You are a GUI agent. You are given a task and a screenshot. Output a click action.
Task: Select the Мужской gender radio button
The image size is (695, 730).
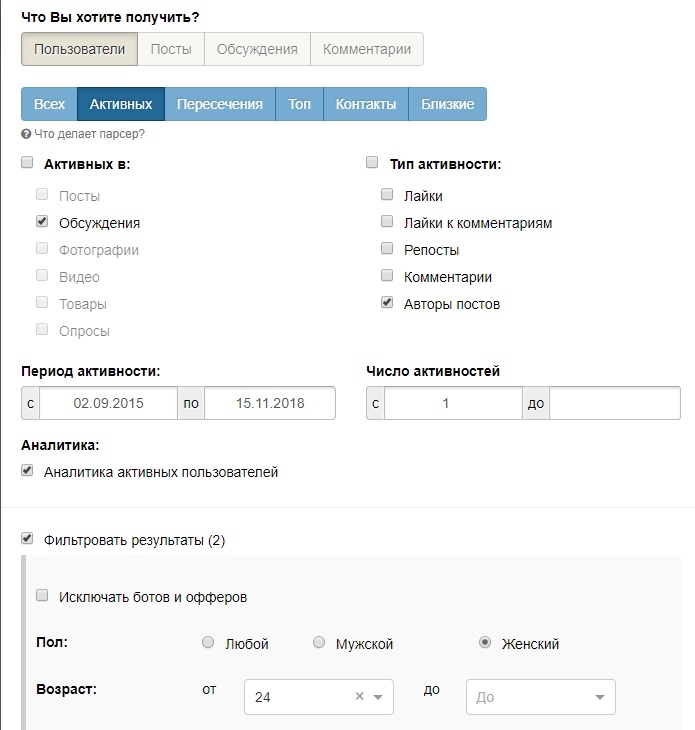click(319, 642)
